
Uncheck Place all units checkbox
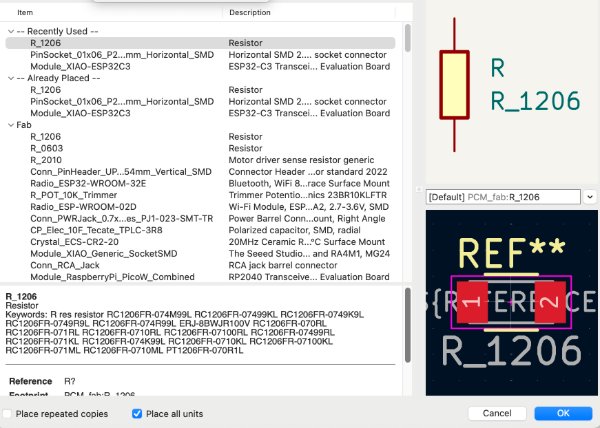tap(137, 413)
